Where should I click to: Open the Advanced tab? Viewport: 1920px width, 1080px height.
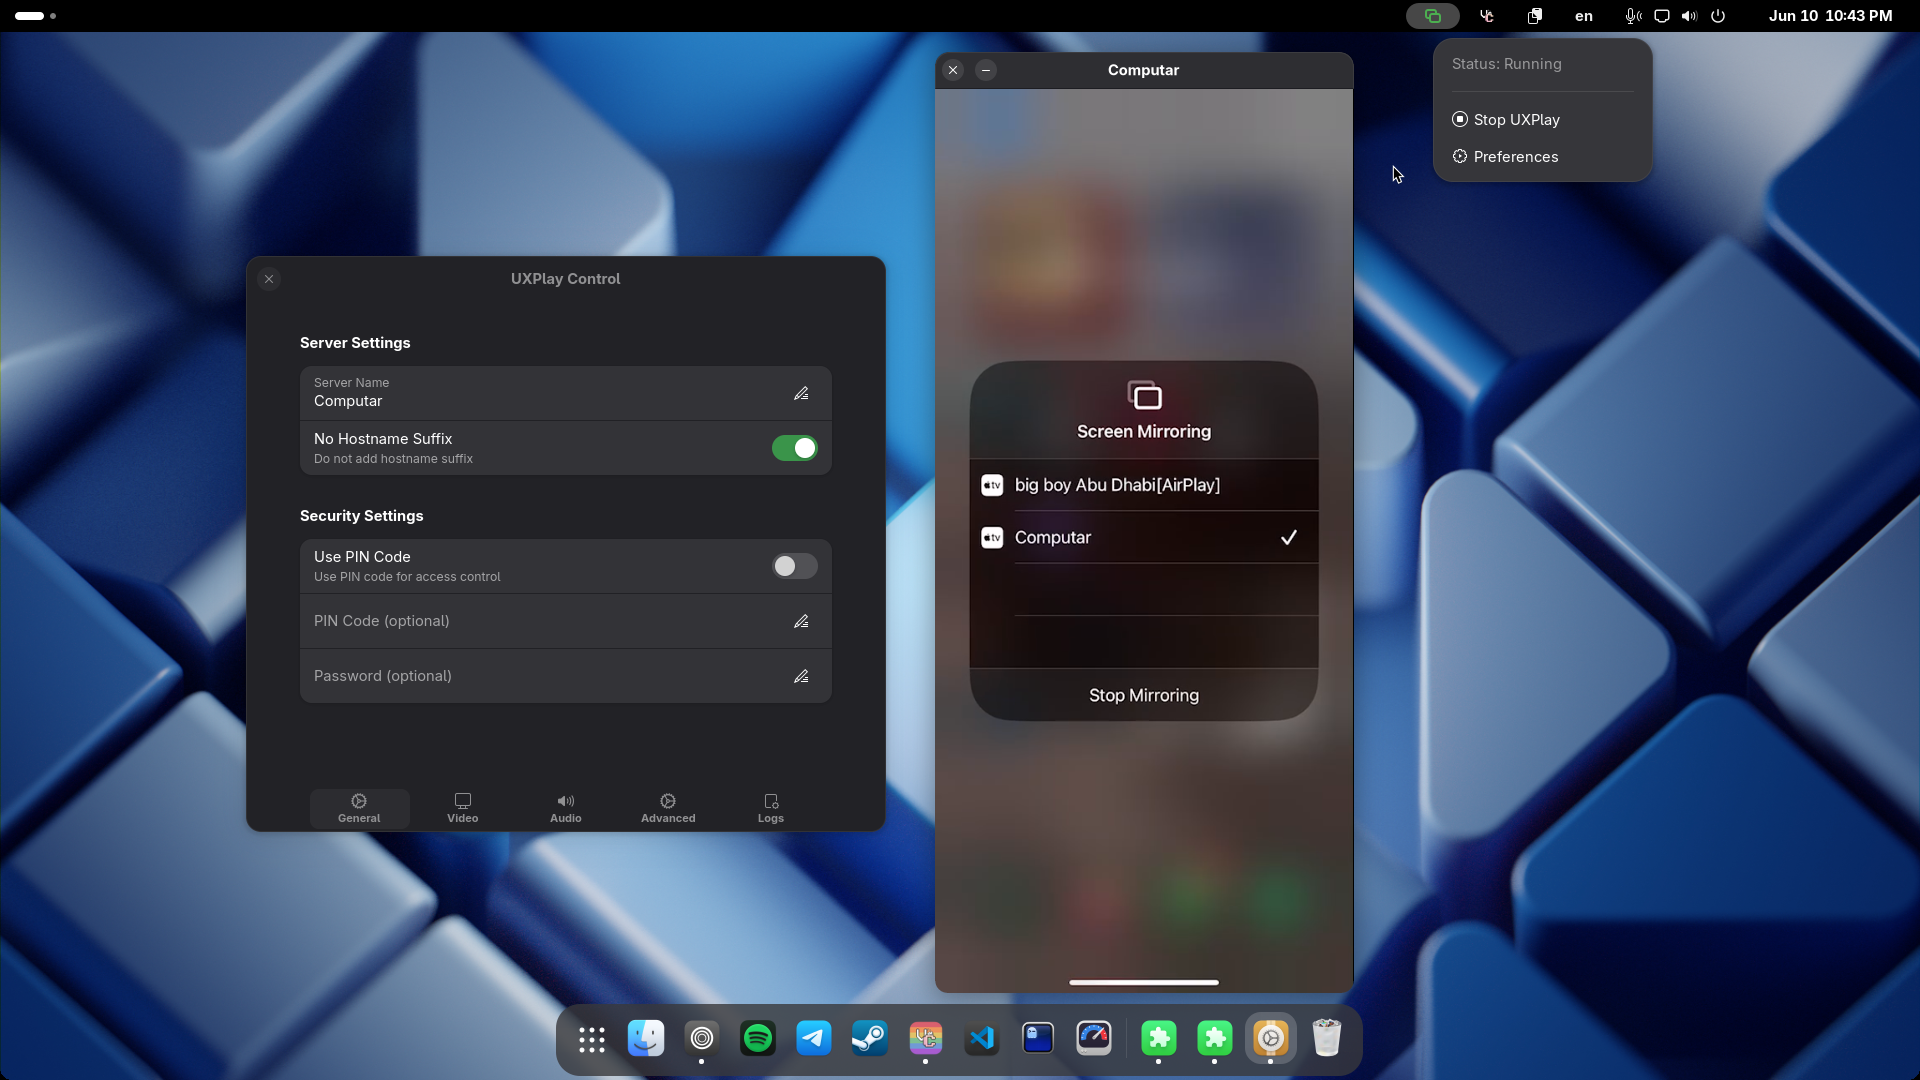click(668, 809)
